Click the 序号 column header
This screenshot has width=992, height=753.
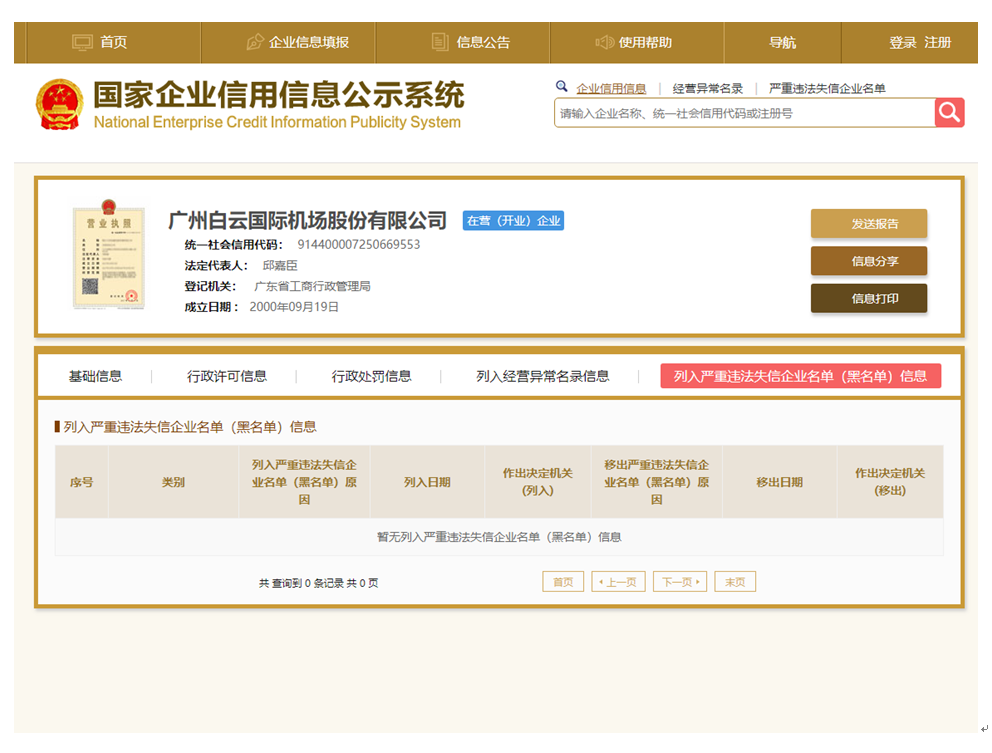pos(82,482)
